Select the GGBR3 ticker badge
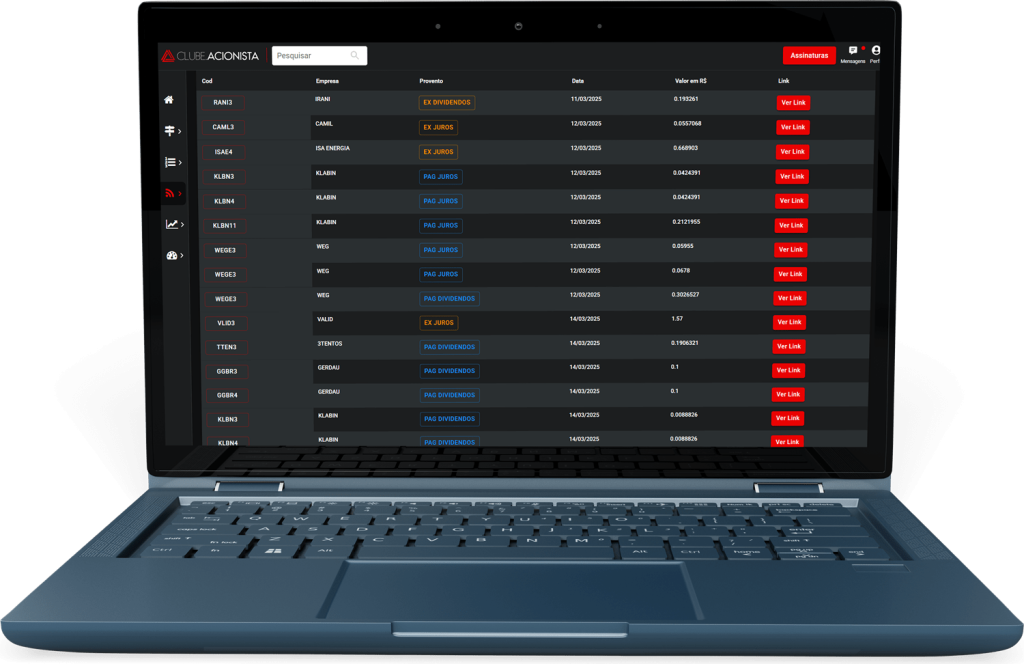The image size is (1024, 664). point(227,372)
